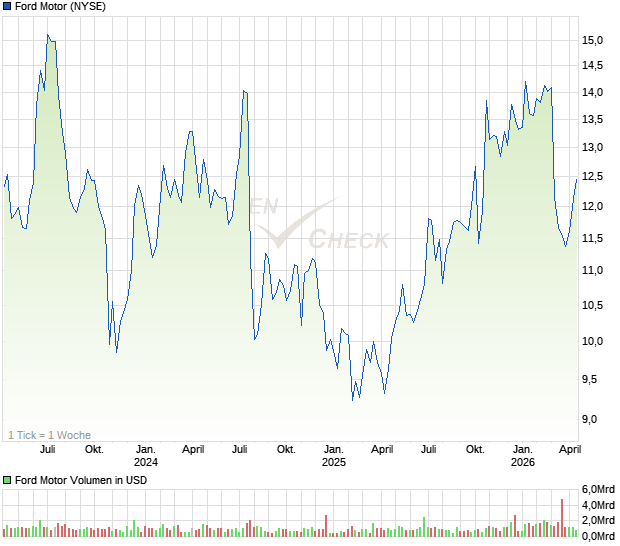Click the 0,0Mrd volume axis label
Viewport: 620px width, 546px height.
click(598, 536)
